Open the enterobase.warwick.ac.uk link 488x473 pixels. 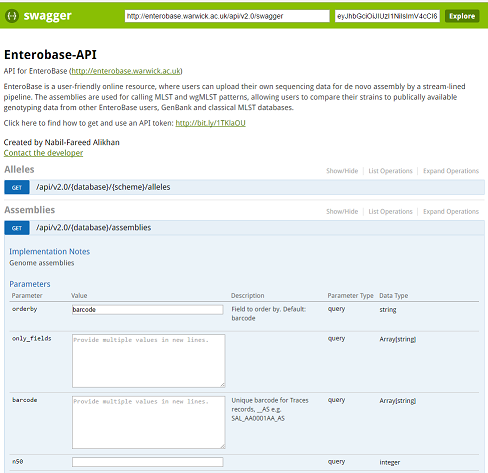point(126,71)
